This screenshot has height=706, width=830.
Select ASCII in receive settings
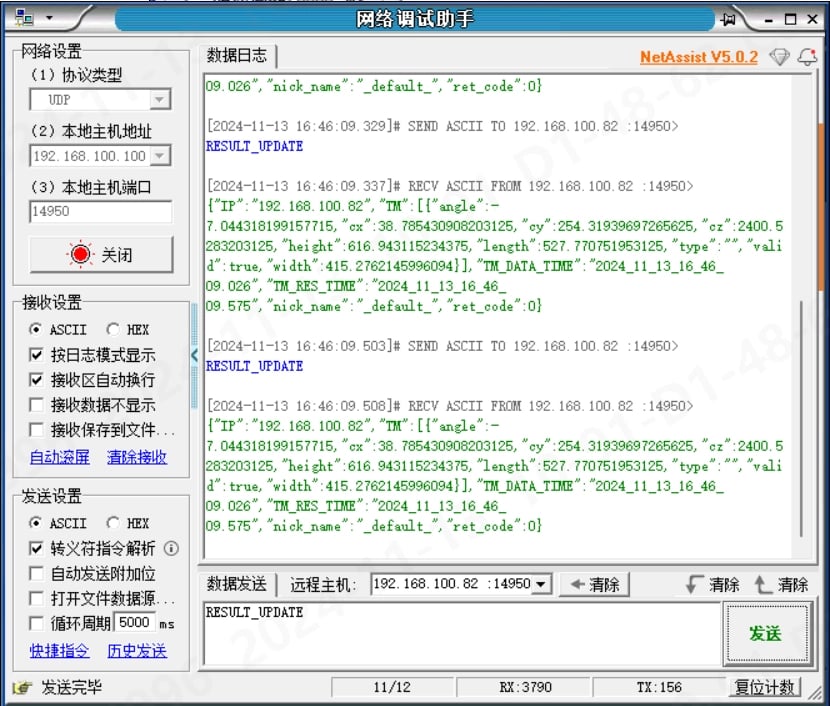tap(58, 330)
